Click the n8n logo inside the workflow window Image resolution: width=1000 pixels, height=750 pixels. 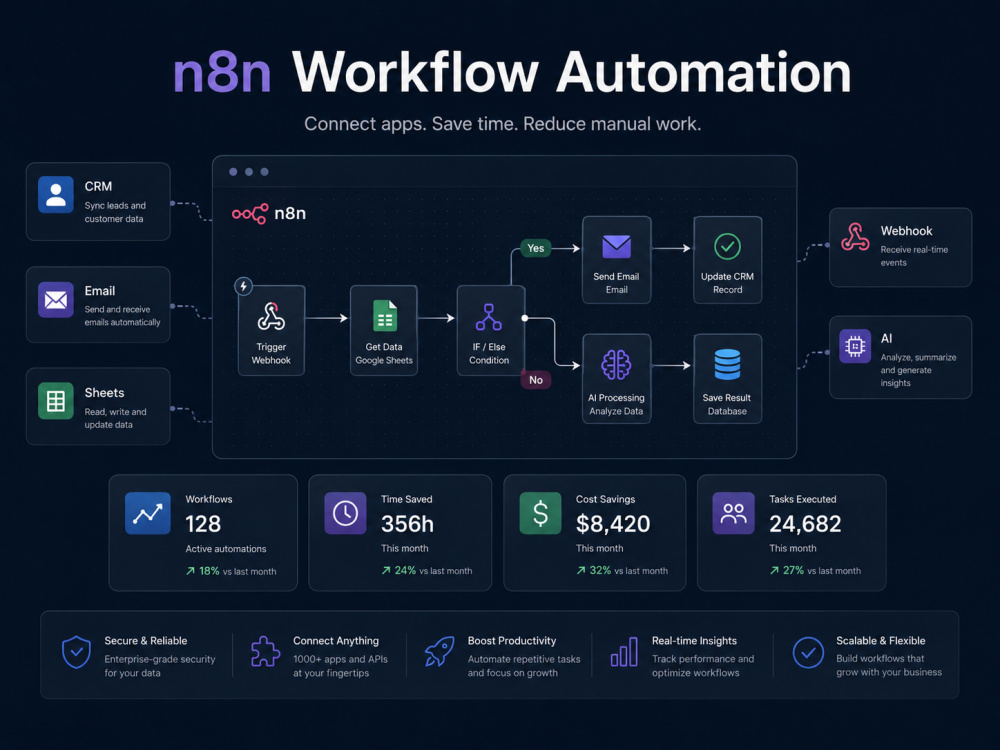268,213
